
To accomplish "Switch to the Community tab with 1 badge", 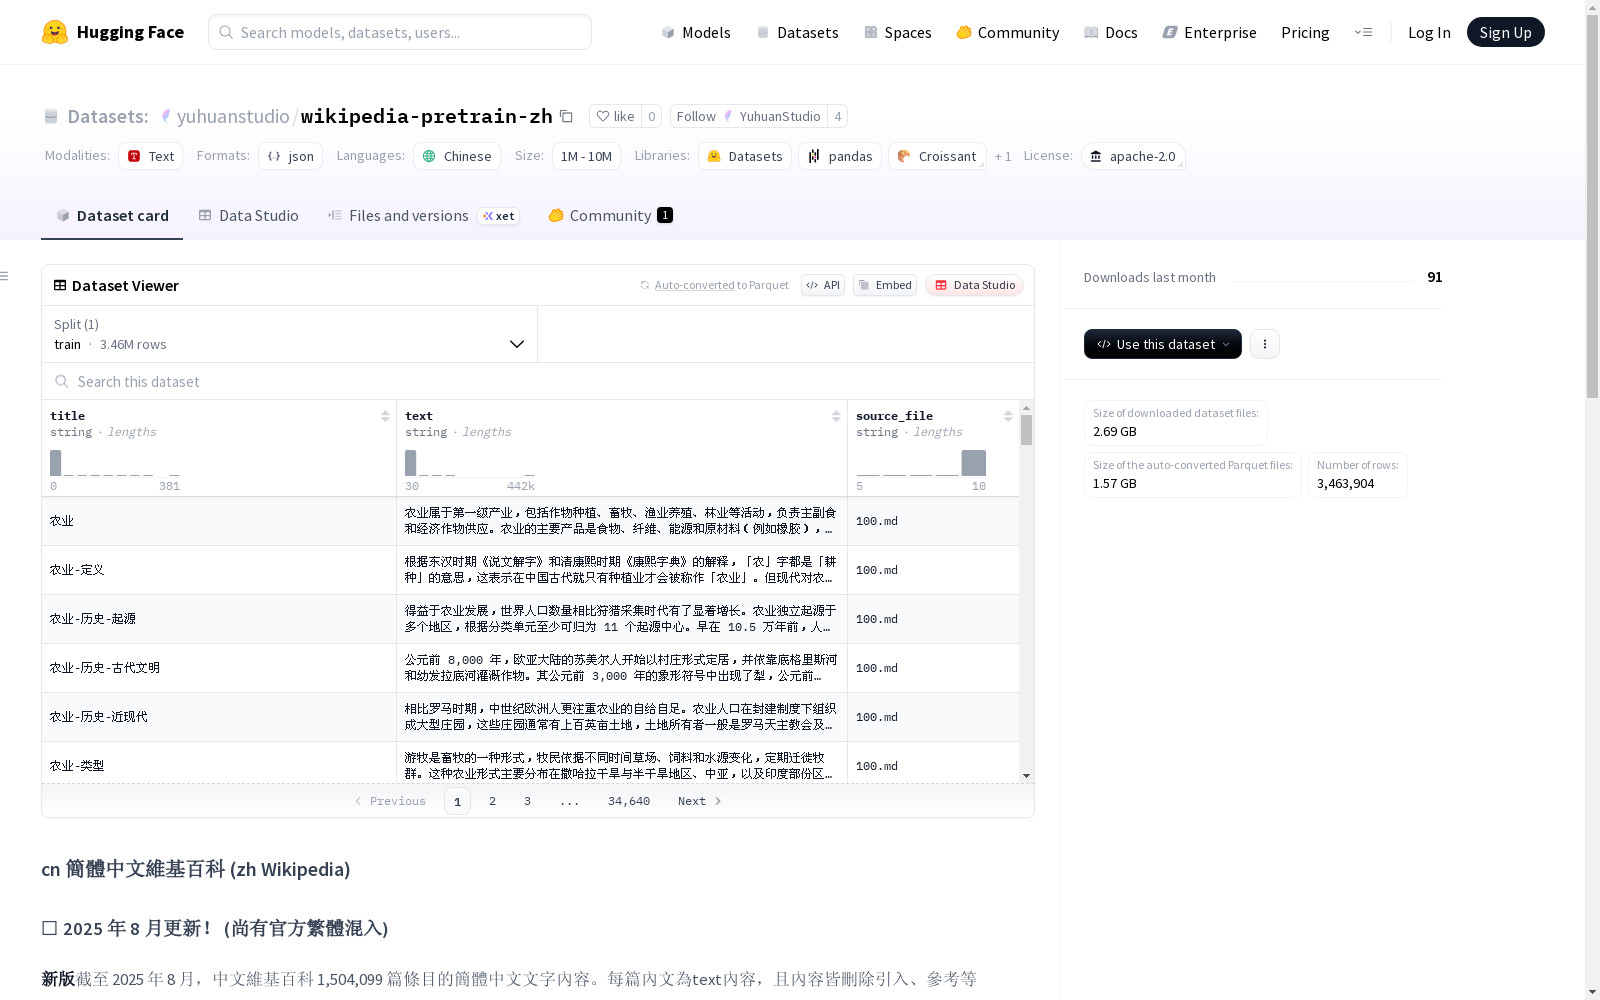I will pos(610,216).
